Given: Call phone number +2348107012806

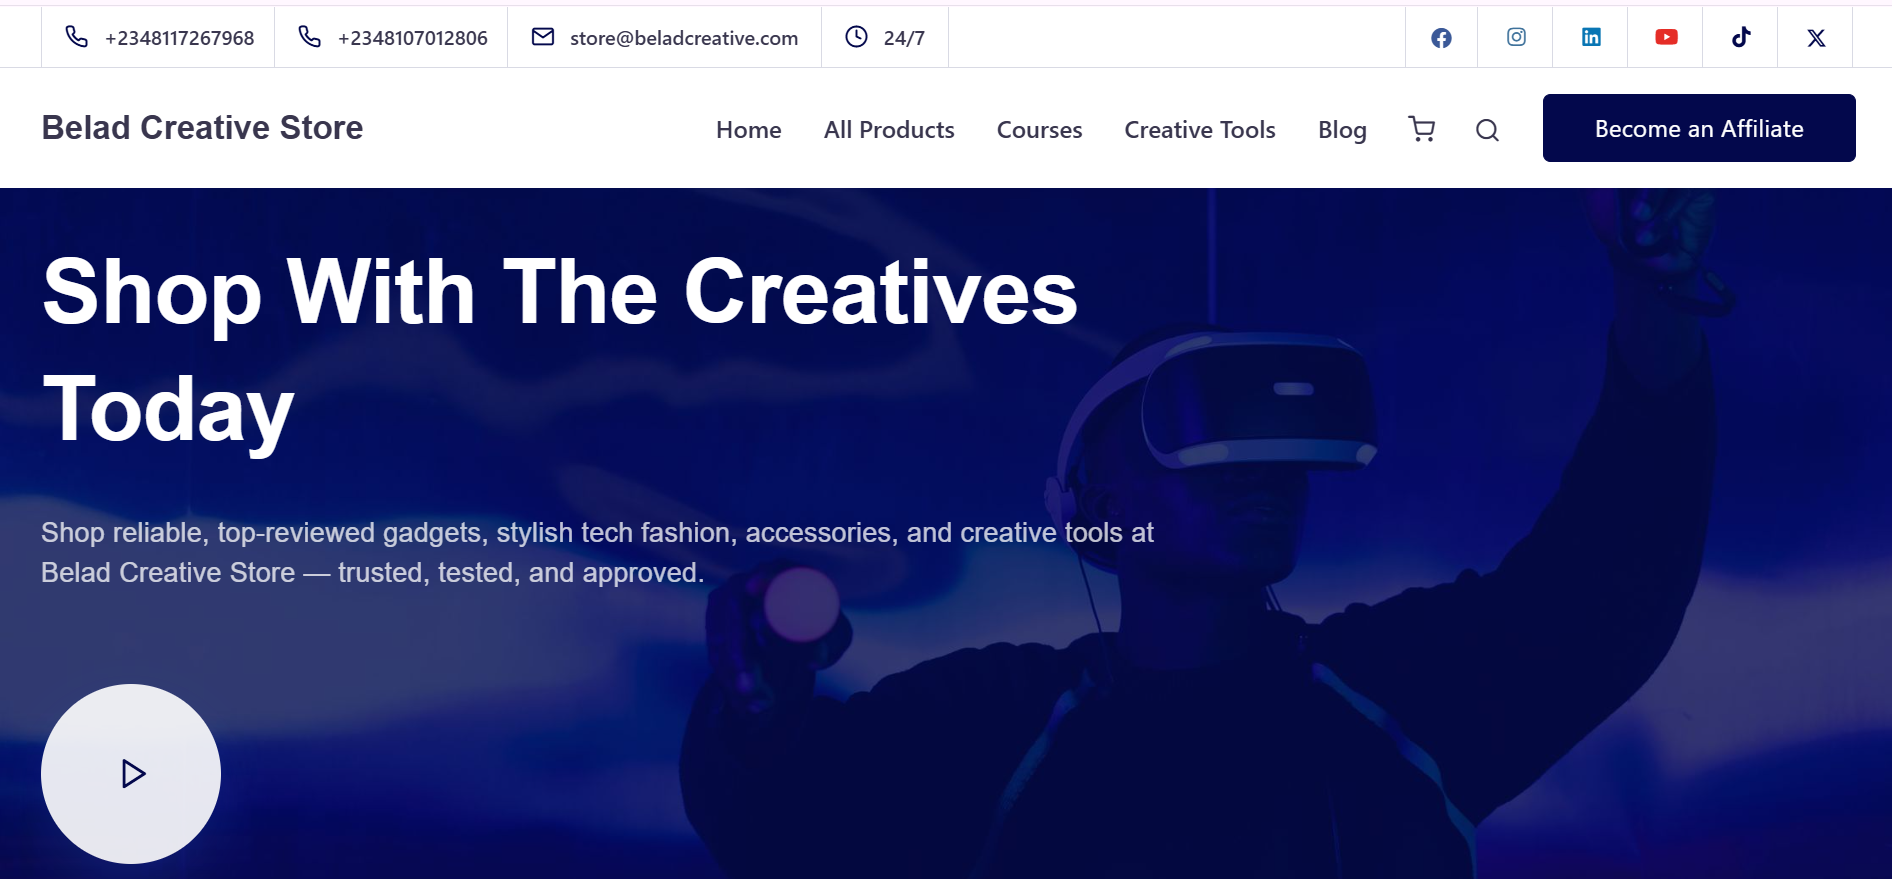Looking at the screenshot, I should [x=393, y=38].
